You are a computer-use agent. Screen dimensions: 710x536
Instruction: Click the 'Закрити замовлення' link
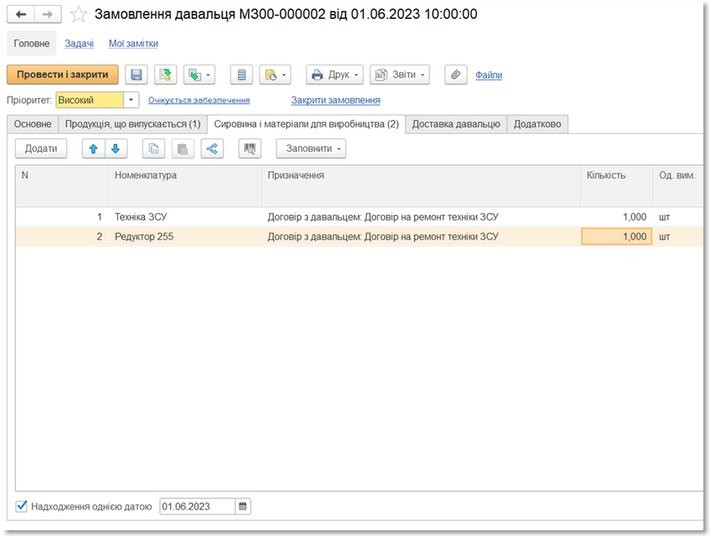coord(335,100)
